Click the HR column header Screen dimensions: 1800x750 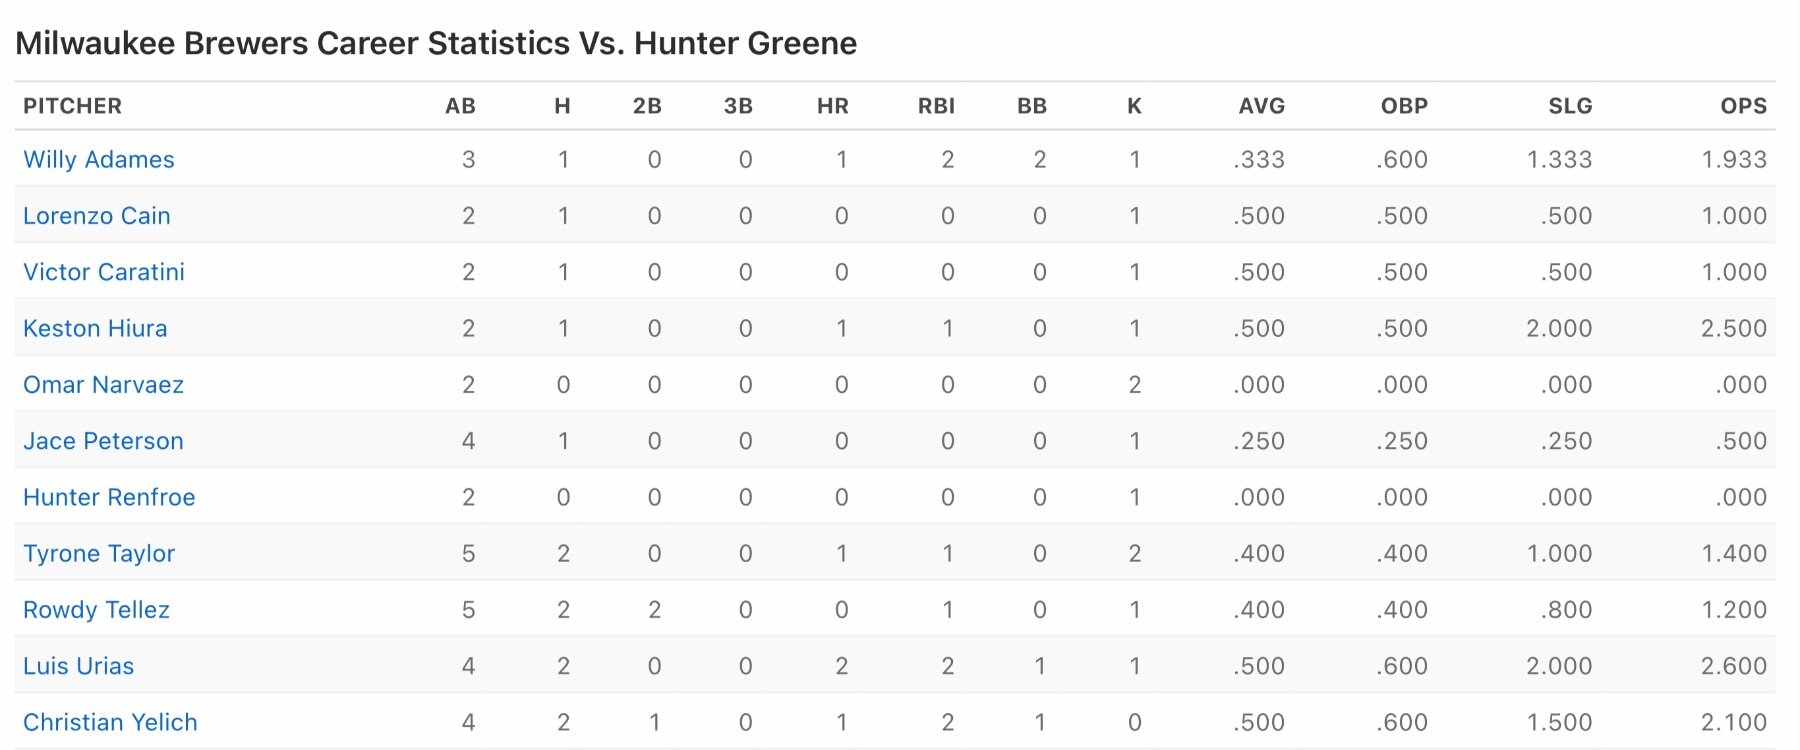tap(832, 106)
